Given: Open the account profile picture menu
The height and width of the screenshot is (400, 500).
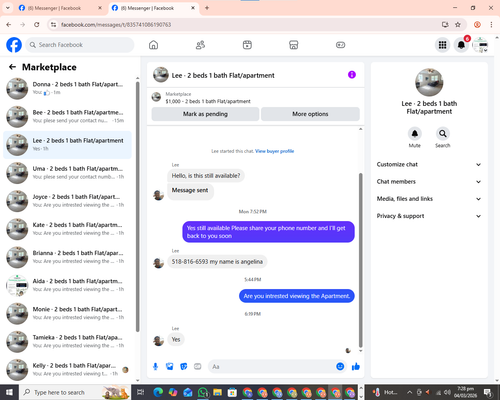Looking at the screenshot, I should click(480, 45).
